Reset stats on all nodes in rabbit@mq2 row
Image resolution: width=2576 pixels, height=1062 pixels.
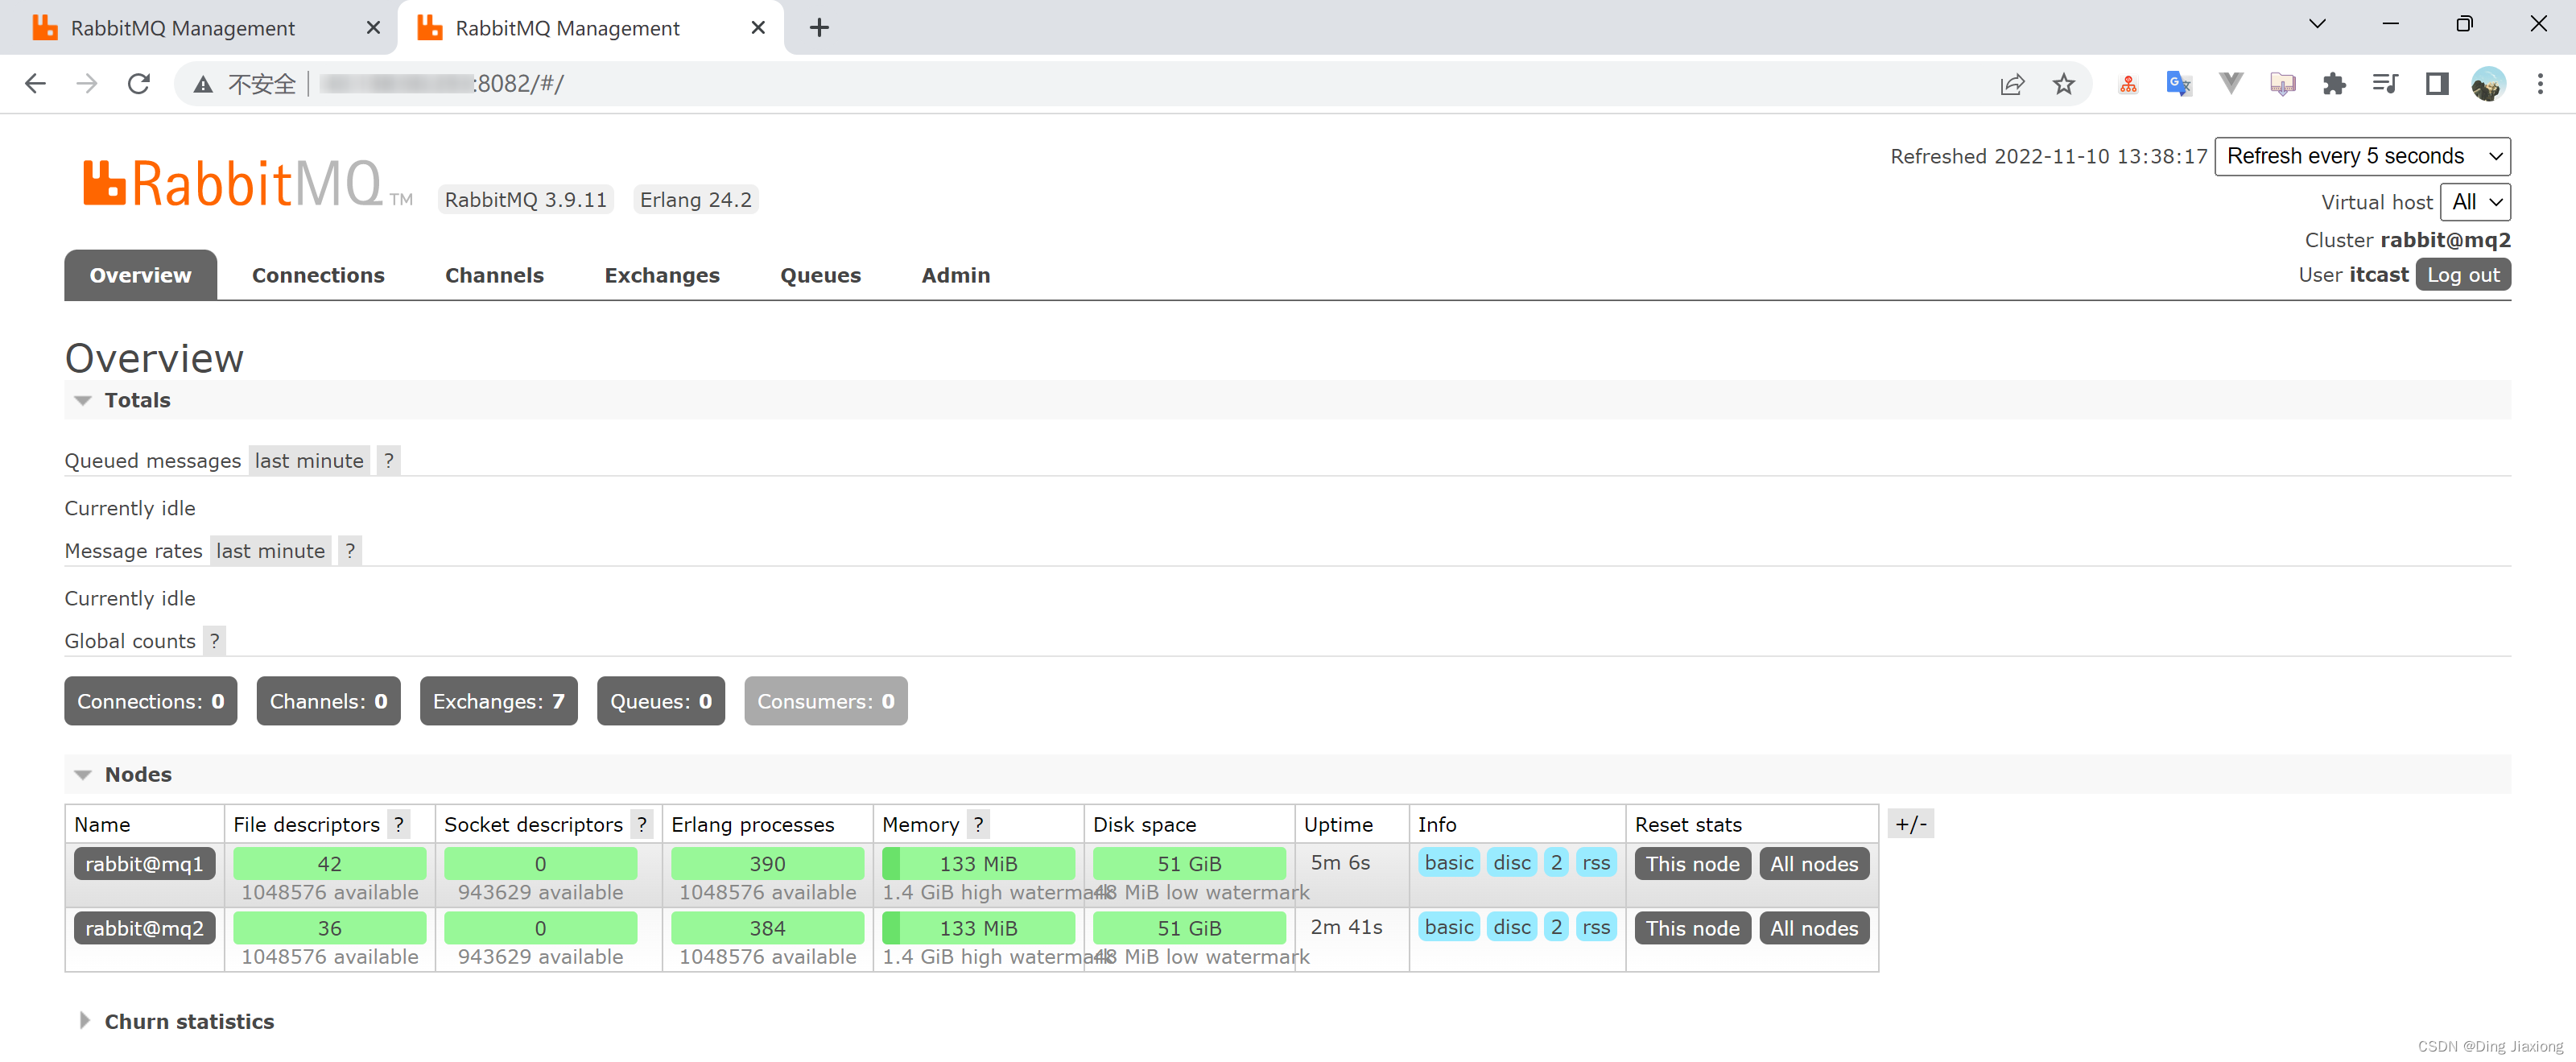(1813, 928)
